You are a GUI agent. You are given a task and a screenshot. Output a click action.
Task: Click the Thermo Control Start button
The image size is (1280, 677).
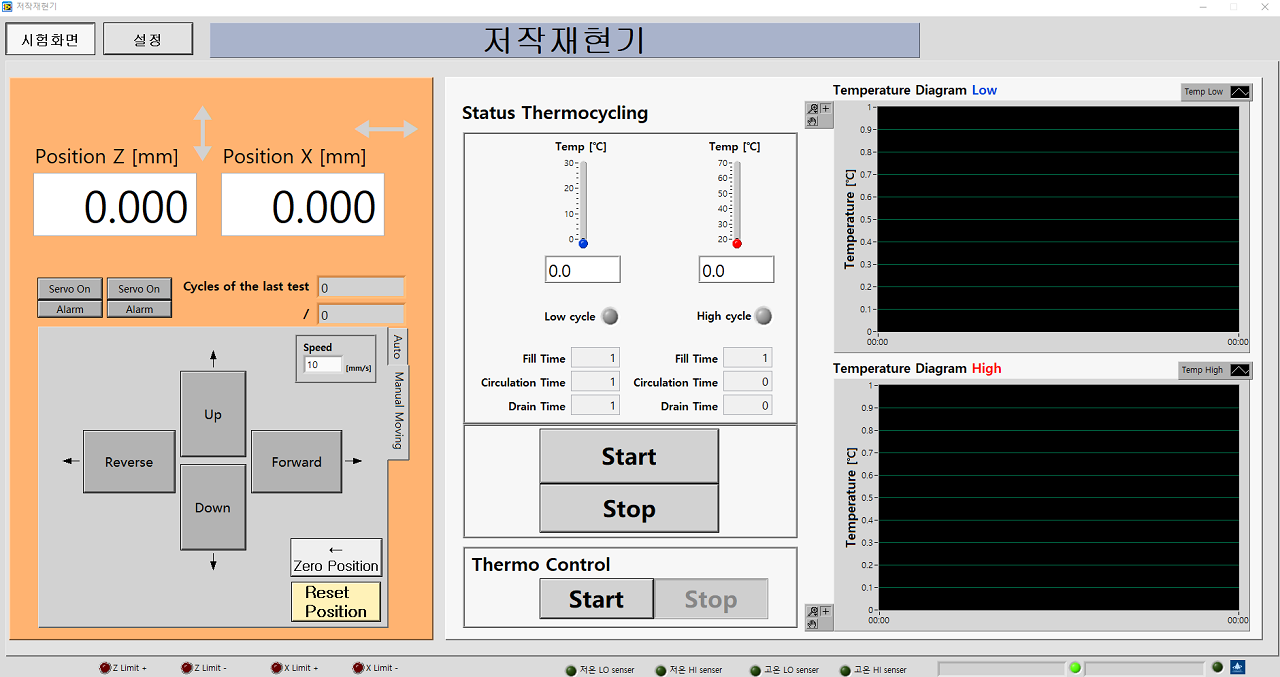[596, 599]
